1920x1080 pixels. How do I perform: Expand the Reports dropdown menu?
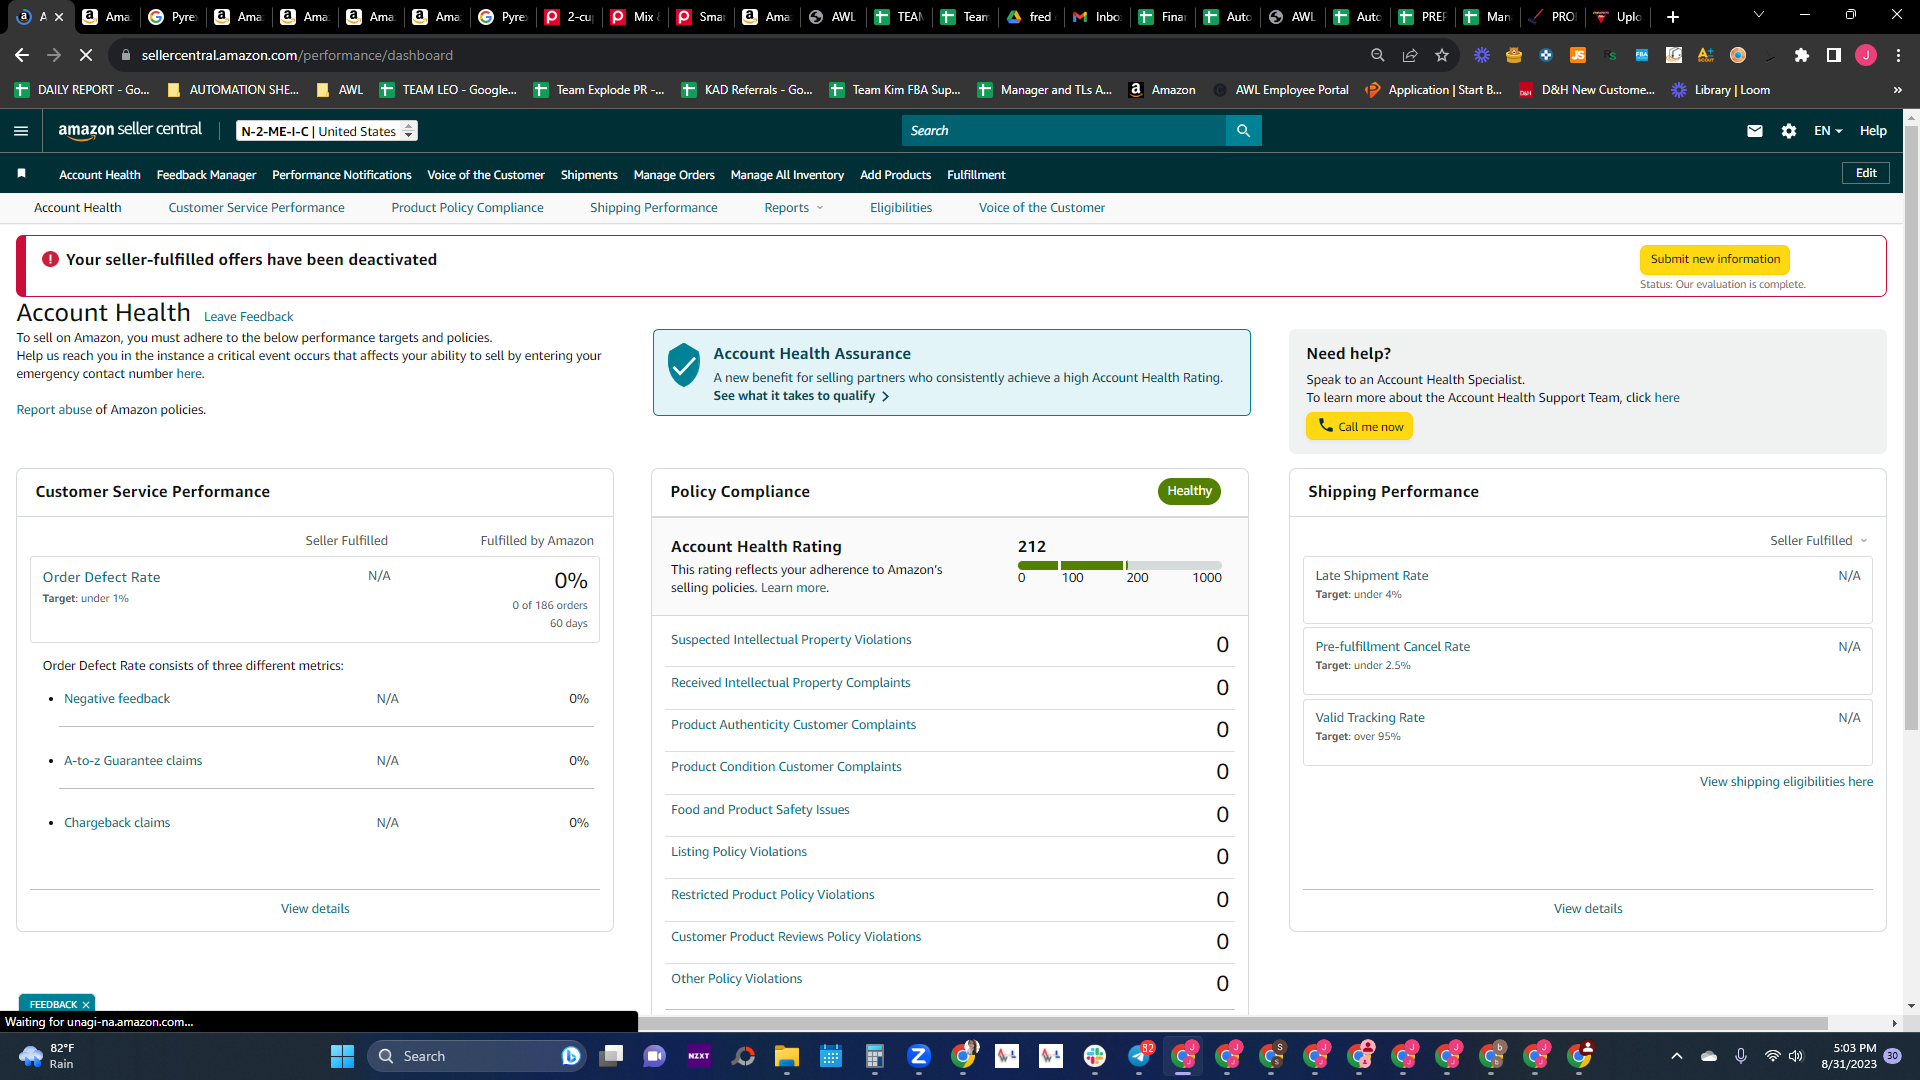point(794,208)
